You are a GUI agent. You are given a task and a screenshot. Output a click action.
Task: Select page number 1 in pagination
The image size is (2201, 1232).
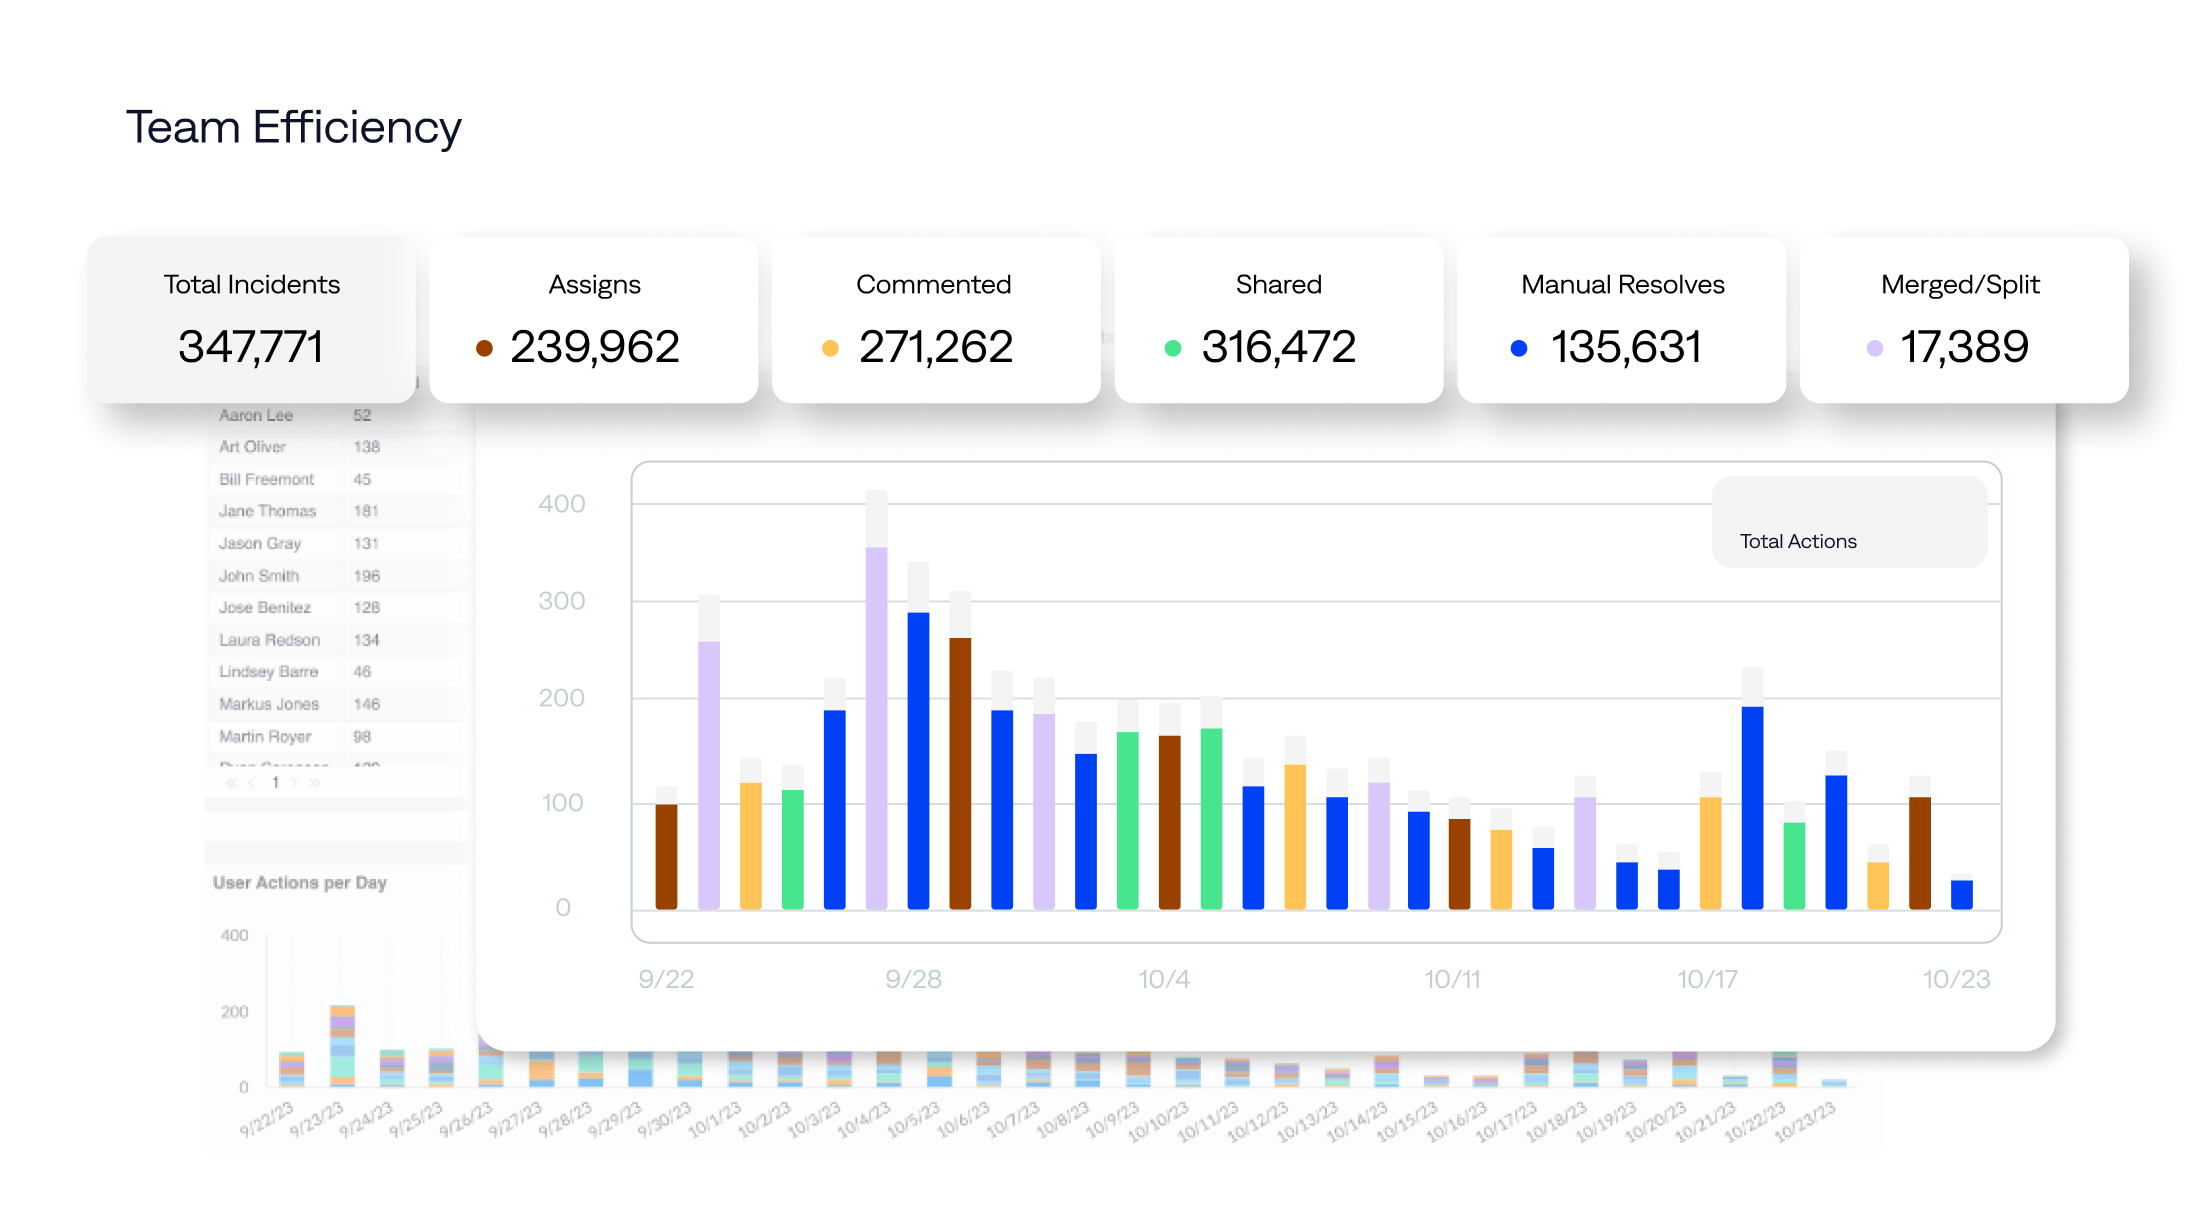pos(275,783)
